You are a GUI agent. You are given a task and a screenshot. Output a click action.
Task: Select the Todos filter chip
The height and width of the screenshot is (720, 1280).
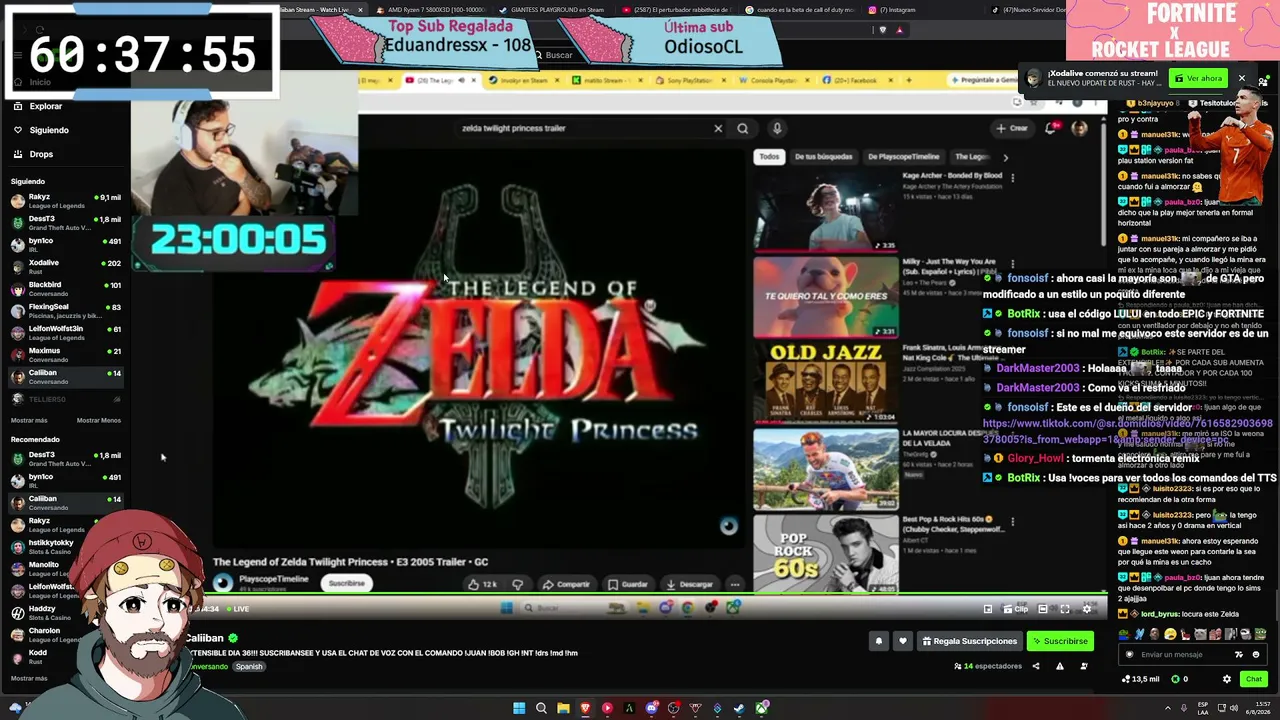769,157
